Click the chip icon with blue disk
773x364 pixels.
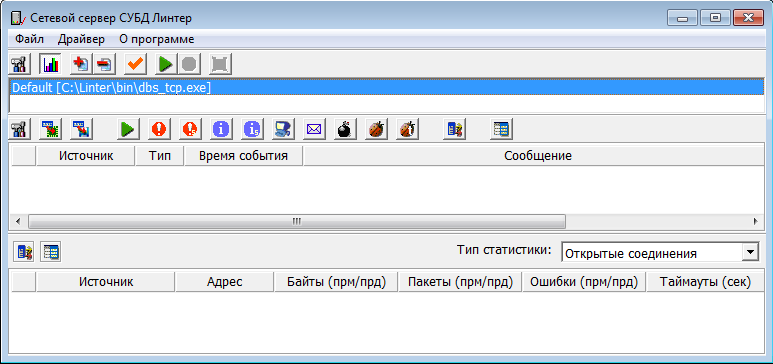82,129
